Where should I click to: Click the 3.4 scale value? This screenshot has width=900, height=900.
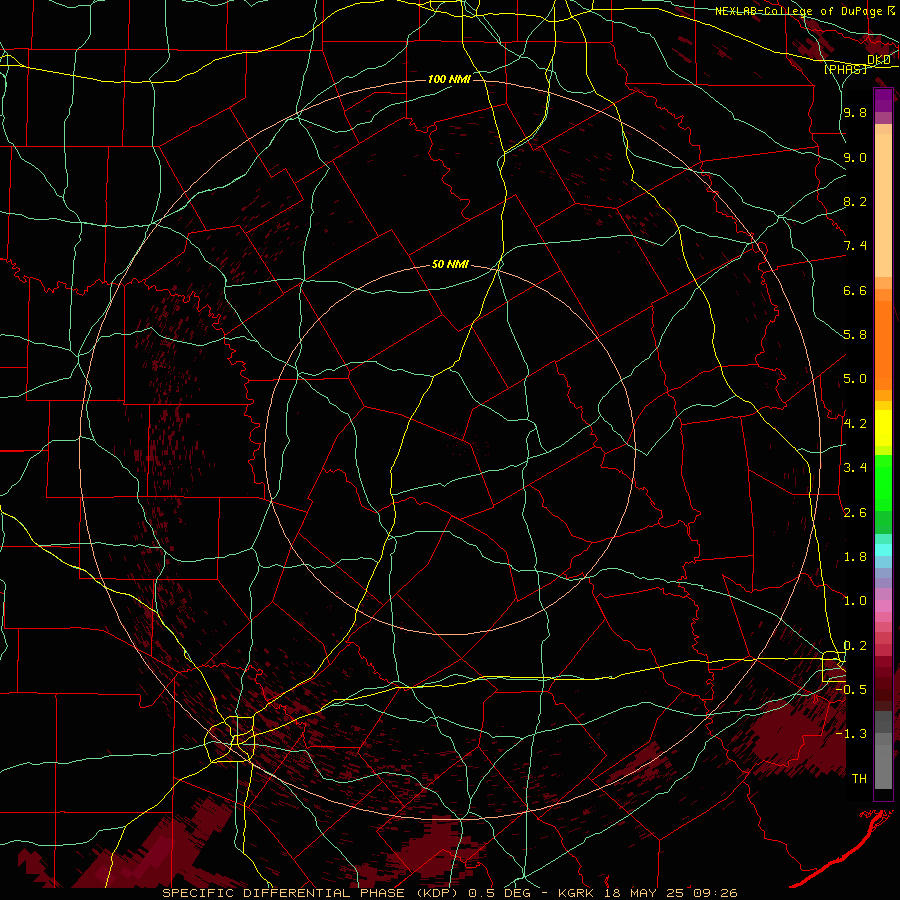855,468
